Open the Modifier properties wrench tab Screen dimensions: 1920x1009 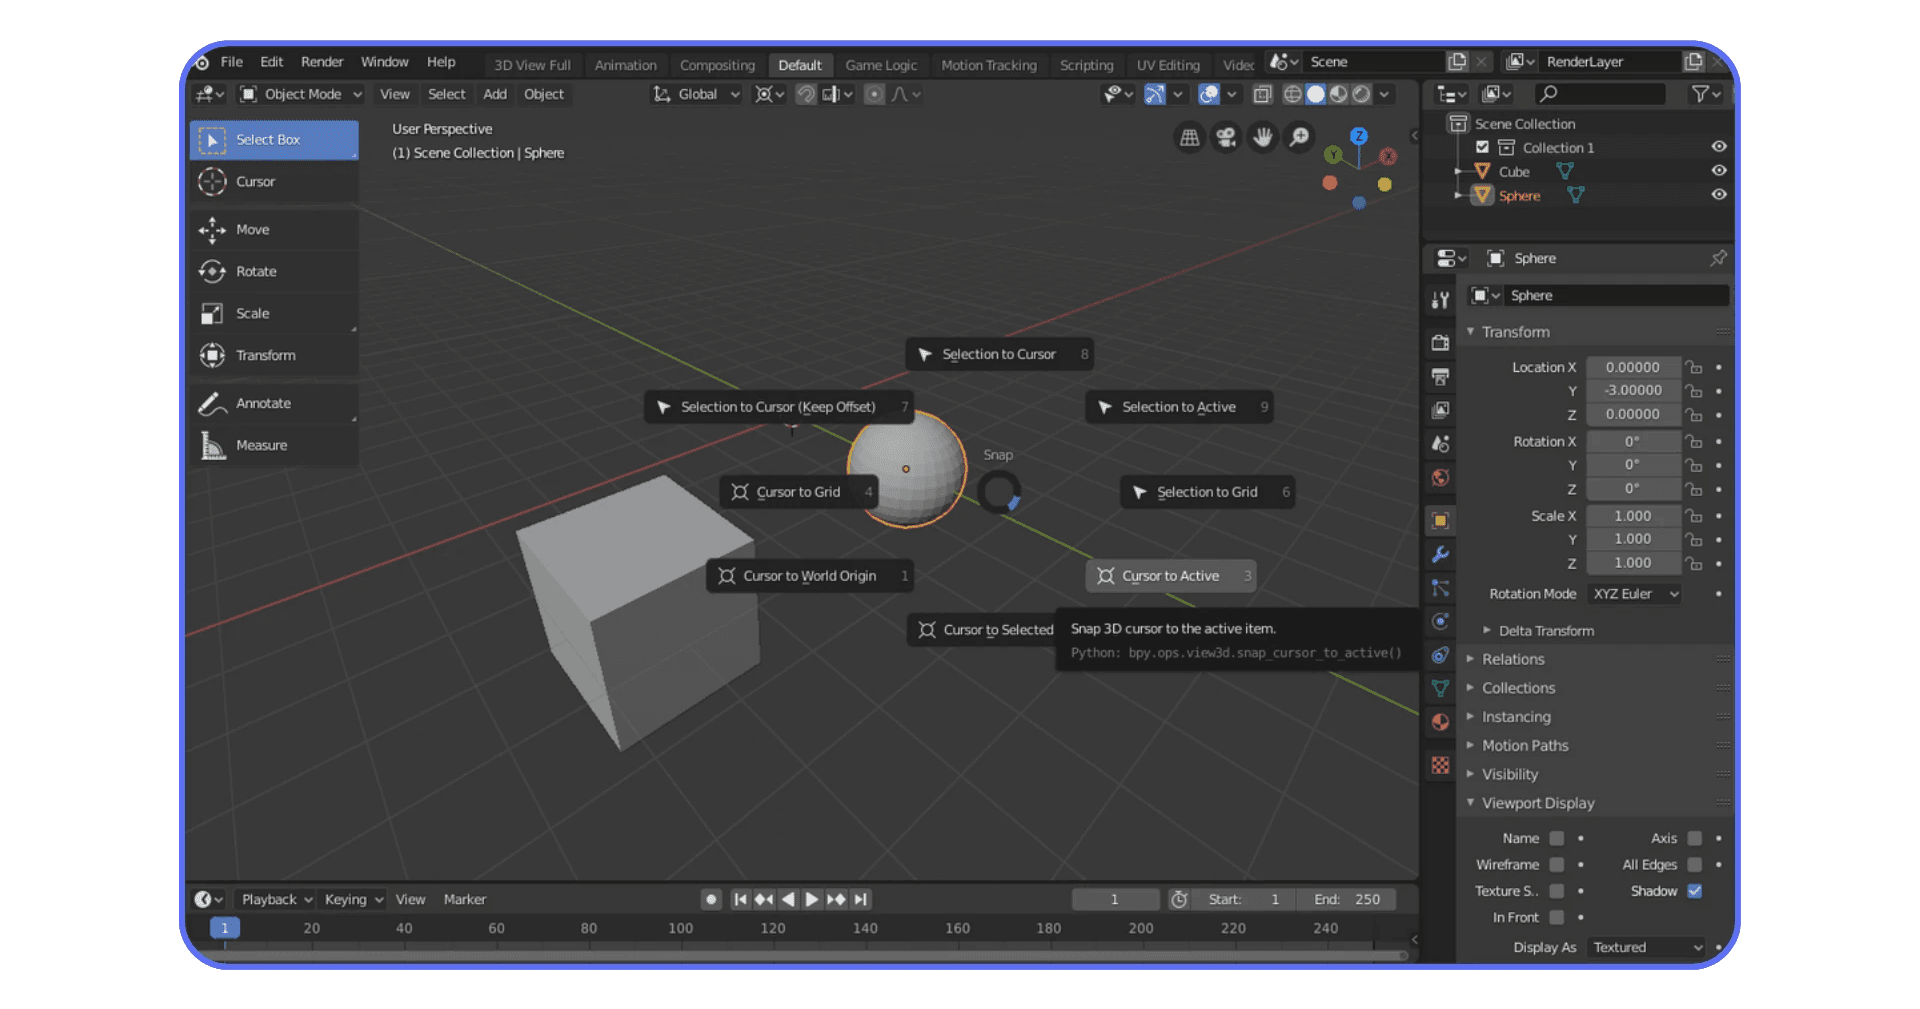pyautogui.click(x=1440, y=555)
